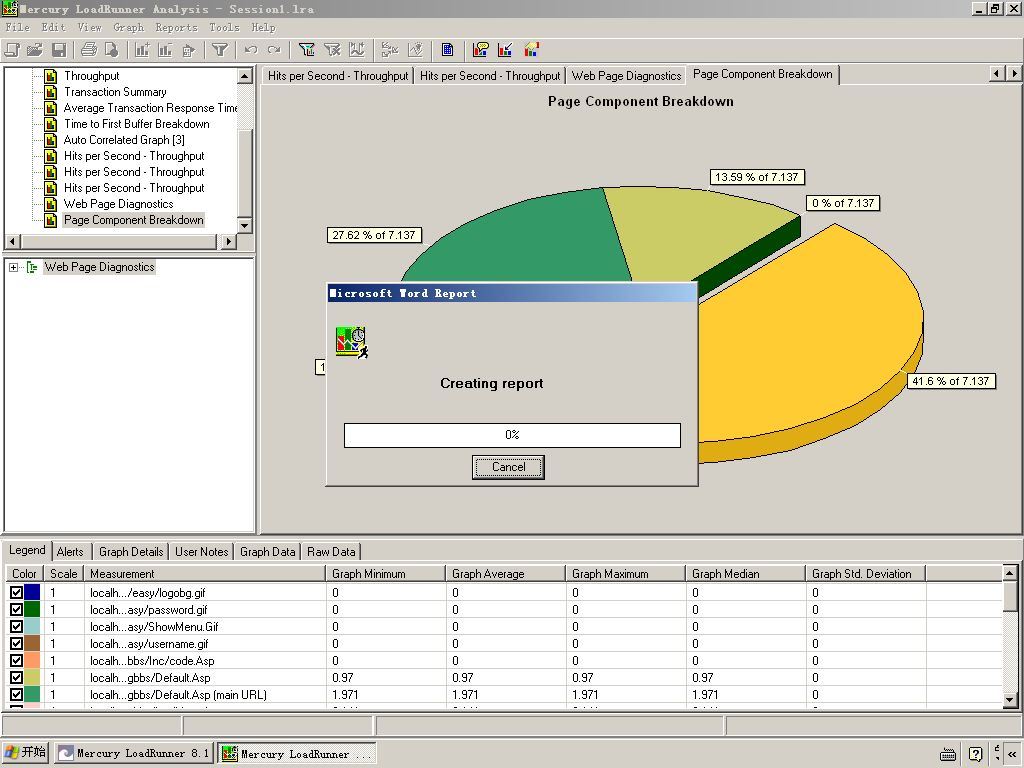
Task: Click the down arrow of graph tree scrollbar
Action: click(x=245, y=225)
